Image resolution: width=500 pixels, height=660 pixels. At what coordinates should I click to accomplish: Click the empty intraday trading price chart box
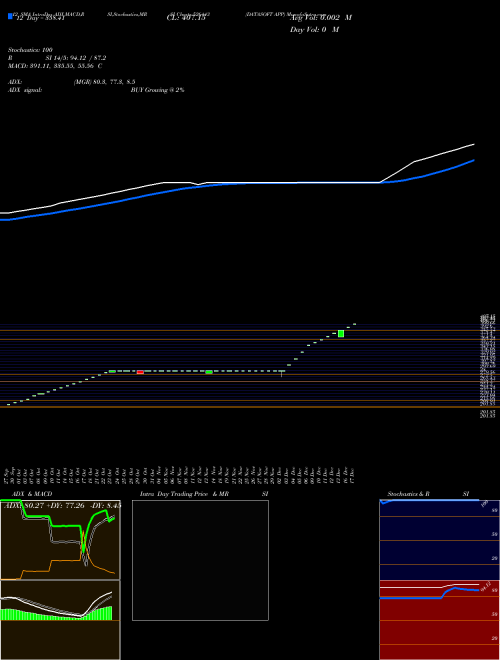pos(200,560)
